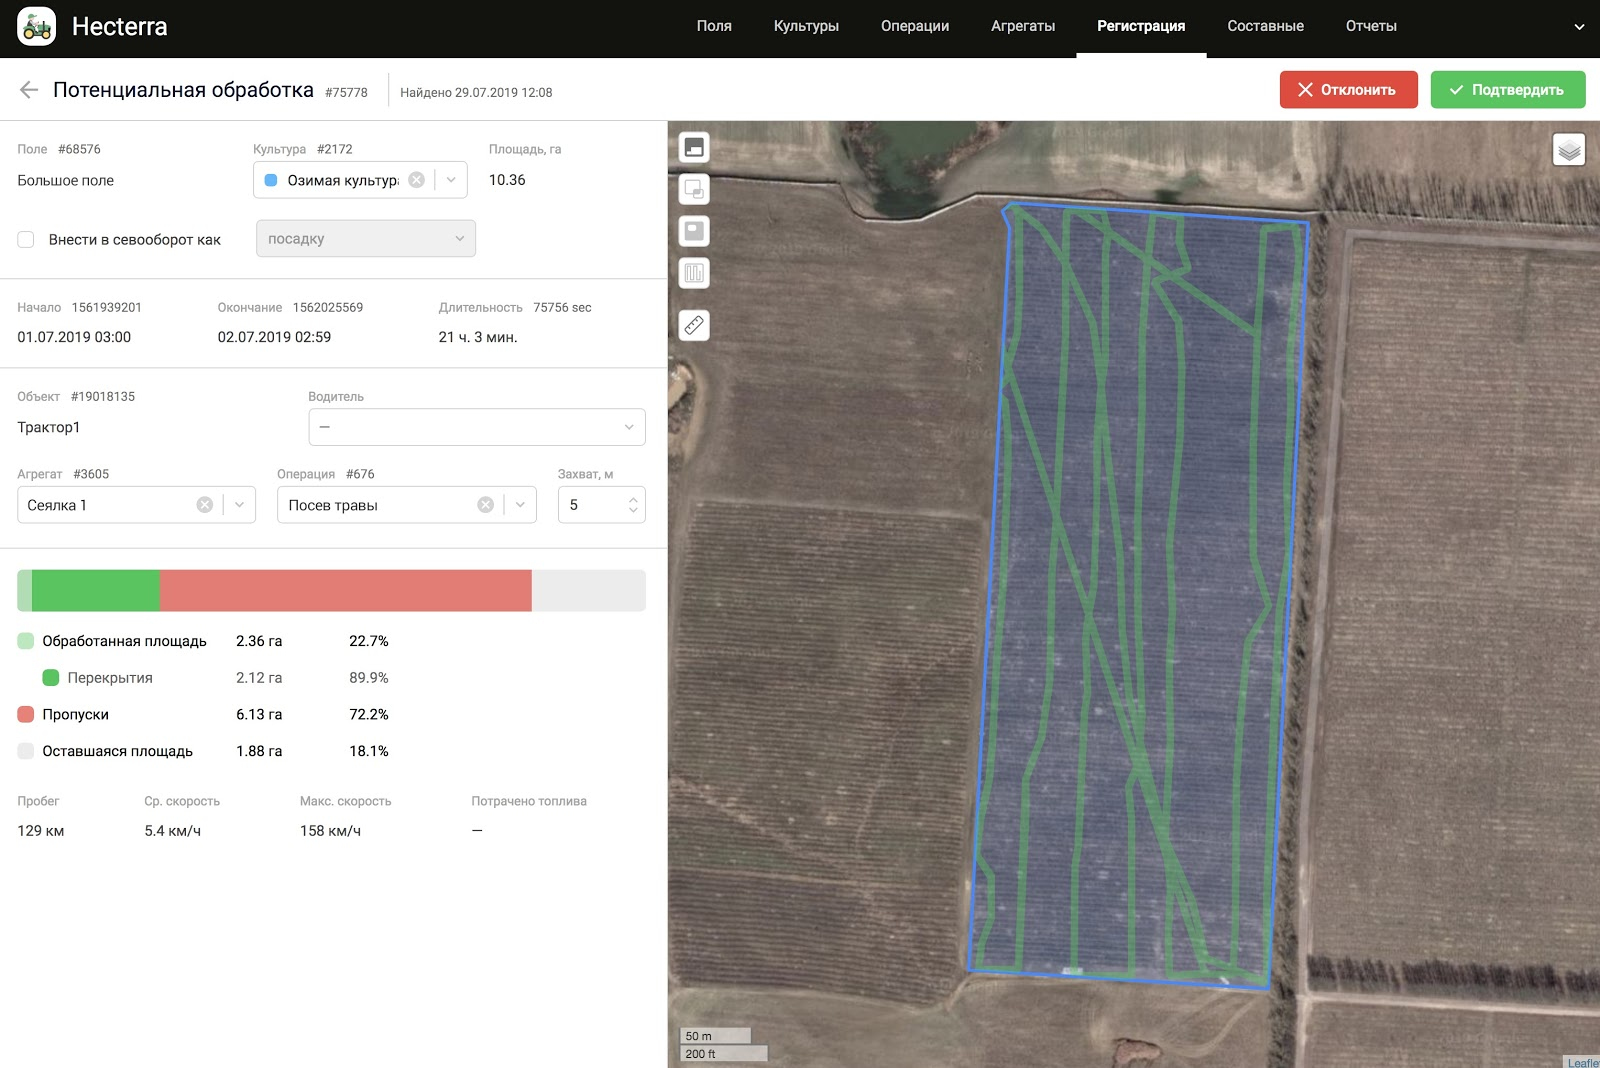This screenshot has width=1600, height=1068.
Task: Click the red Пропуски bar segment
Action: pyautogui.click(x=345, y=590)
